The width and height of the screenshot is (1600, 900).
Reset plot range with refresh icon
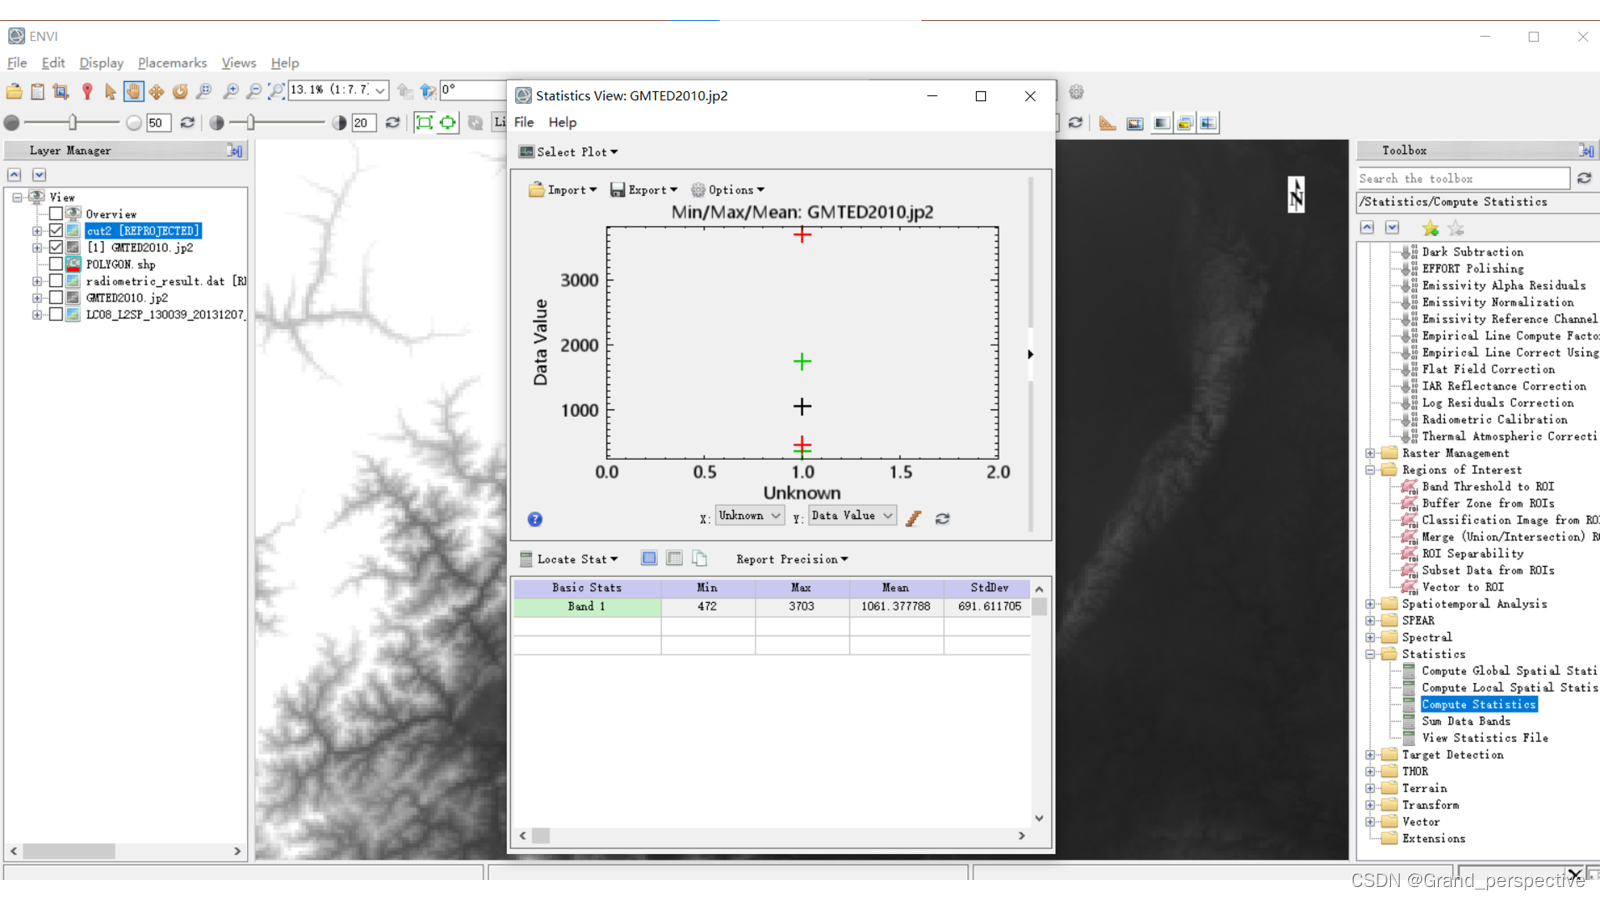pos(942,518)
